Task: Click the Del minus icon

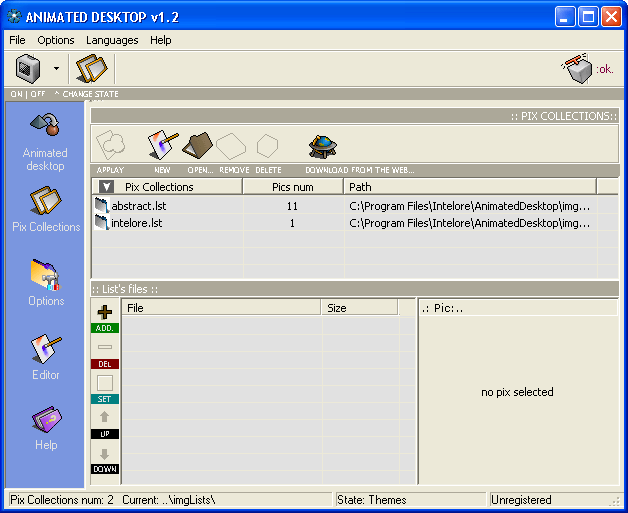Action: (105, 347)
